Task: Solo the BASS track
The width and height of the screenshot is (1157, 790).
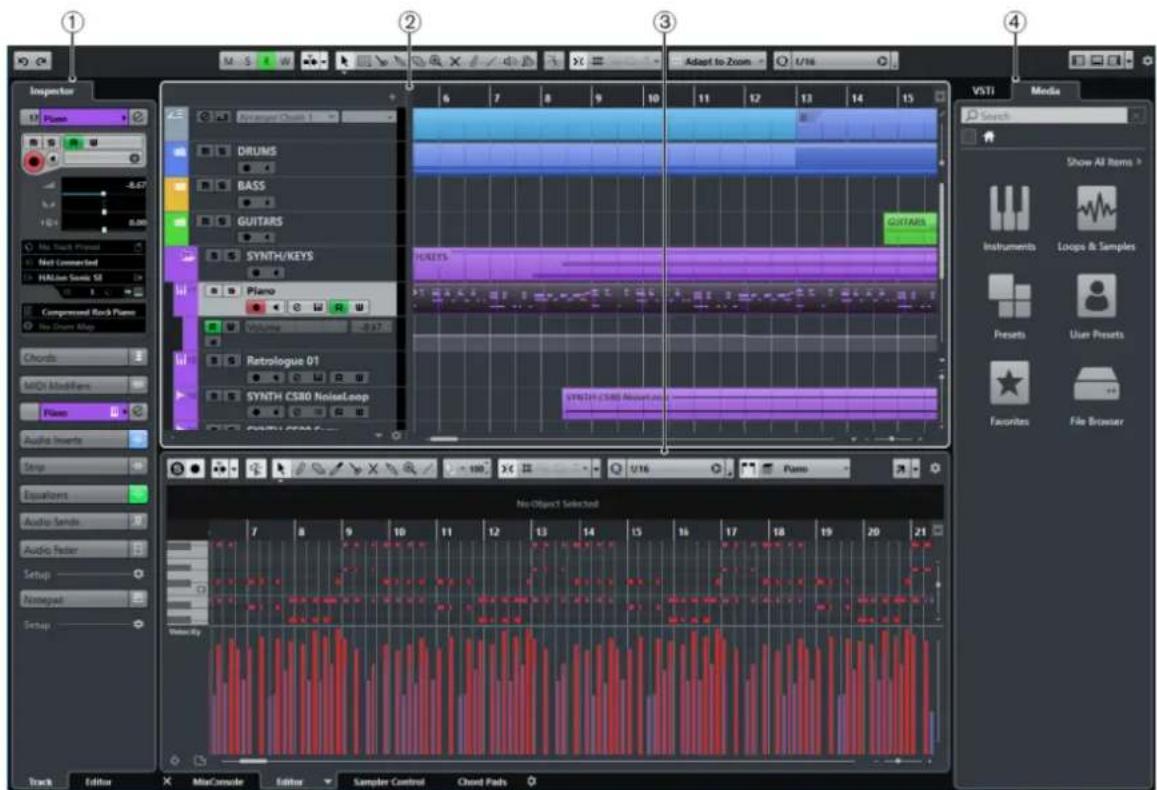Action: click(223, 185)
